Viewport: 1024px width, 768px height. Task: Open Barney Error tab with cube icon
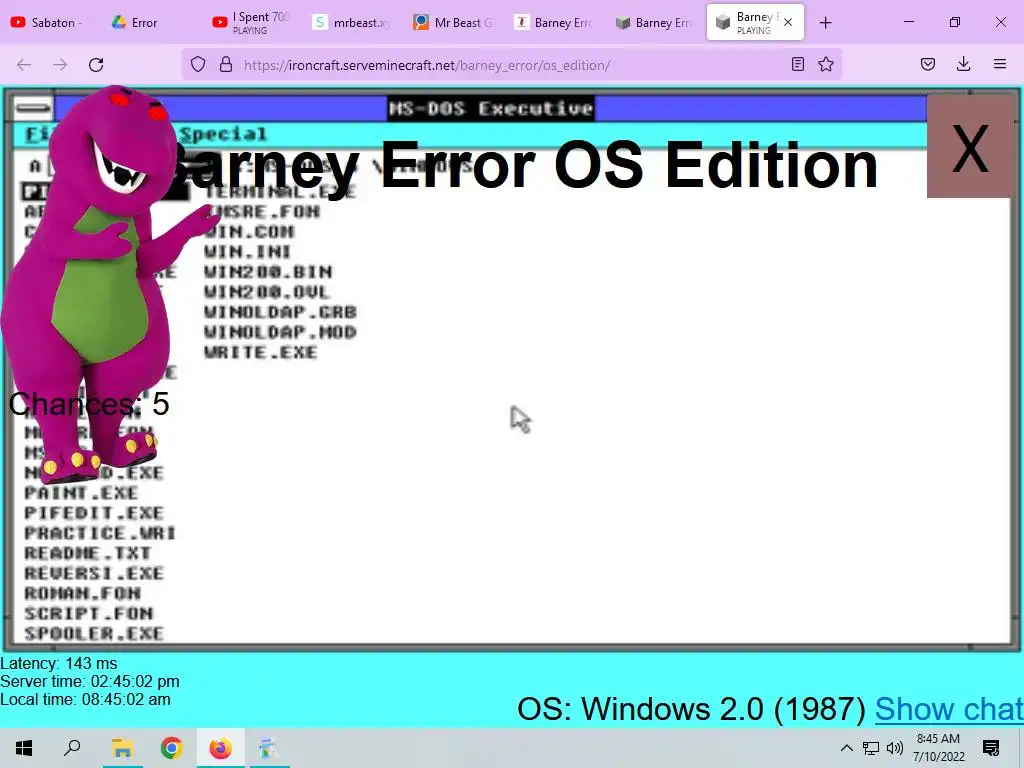pyautogui.click(x=654, y=22)
